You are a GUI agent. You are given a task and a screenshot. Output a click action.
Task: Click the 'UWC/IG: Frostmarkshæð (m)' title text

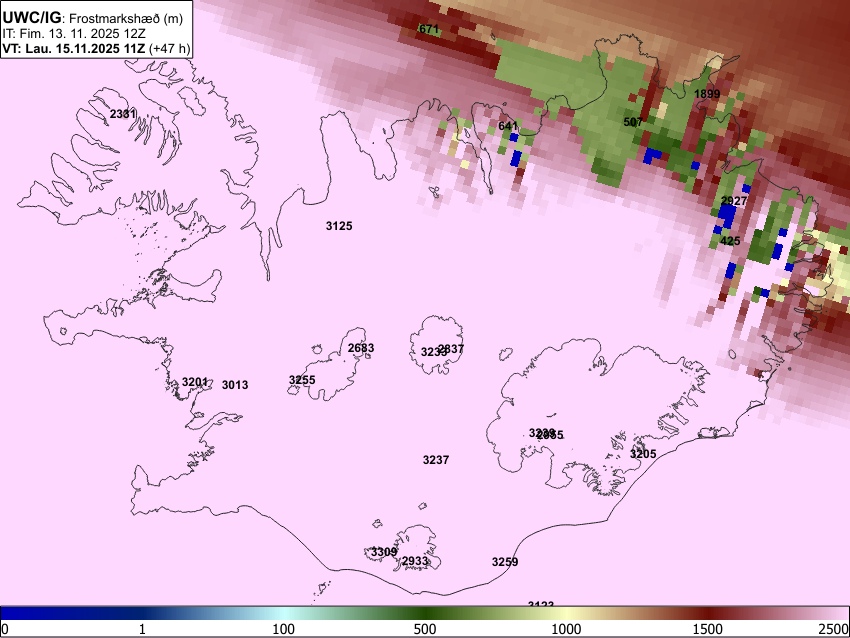click(93, 18)
